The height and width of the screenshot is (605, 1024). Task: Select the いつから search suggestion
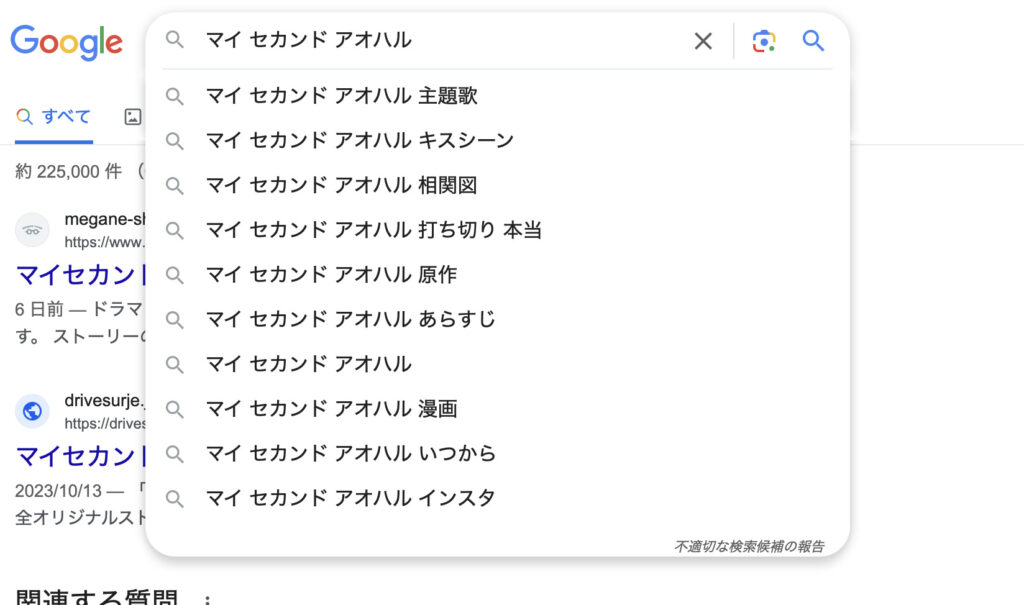pos(350,453)
